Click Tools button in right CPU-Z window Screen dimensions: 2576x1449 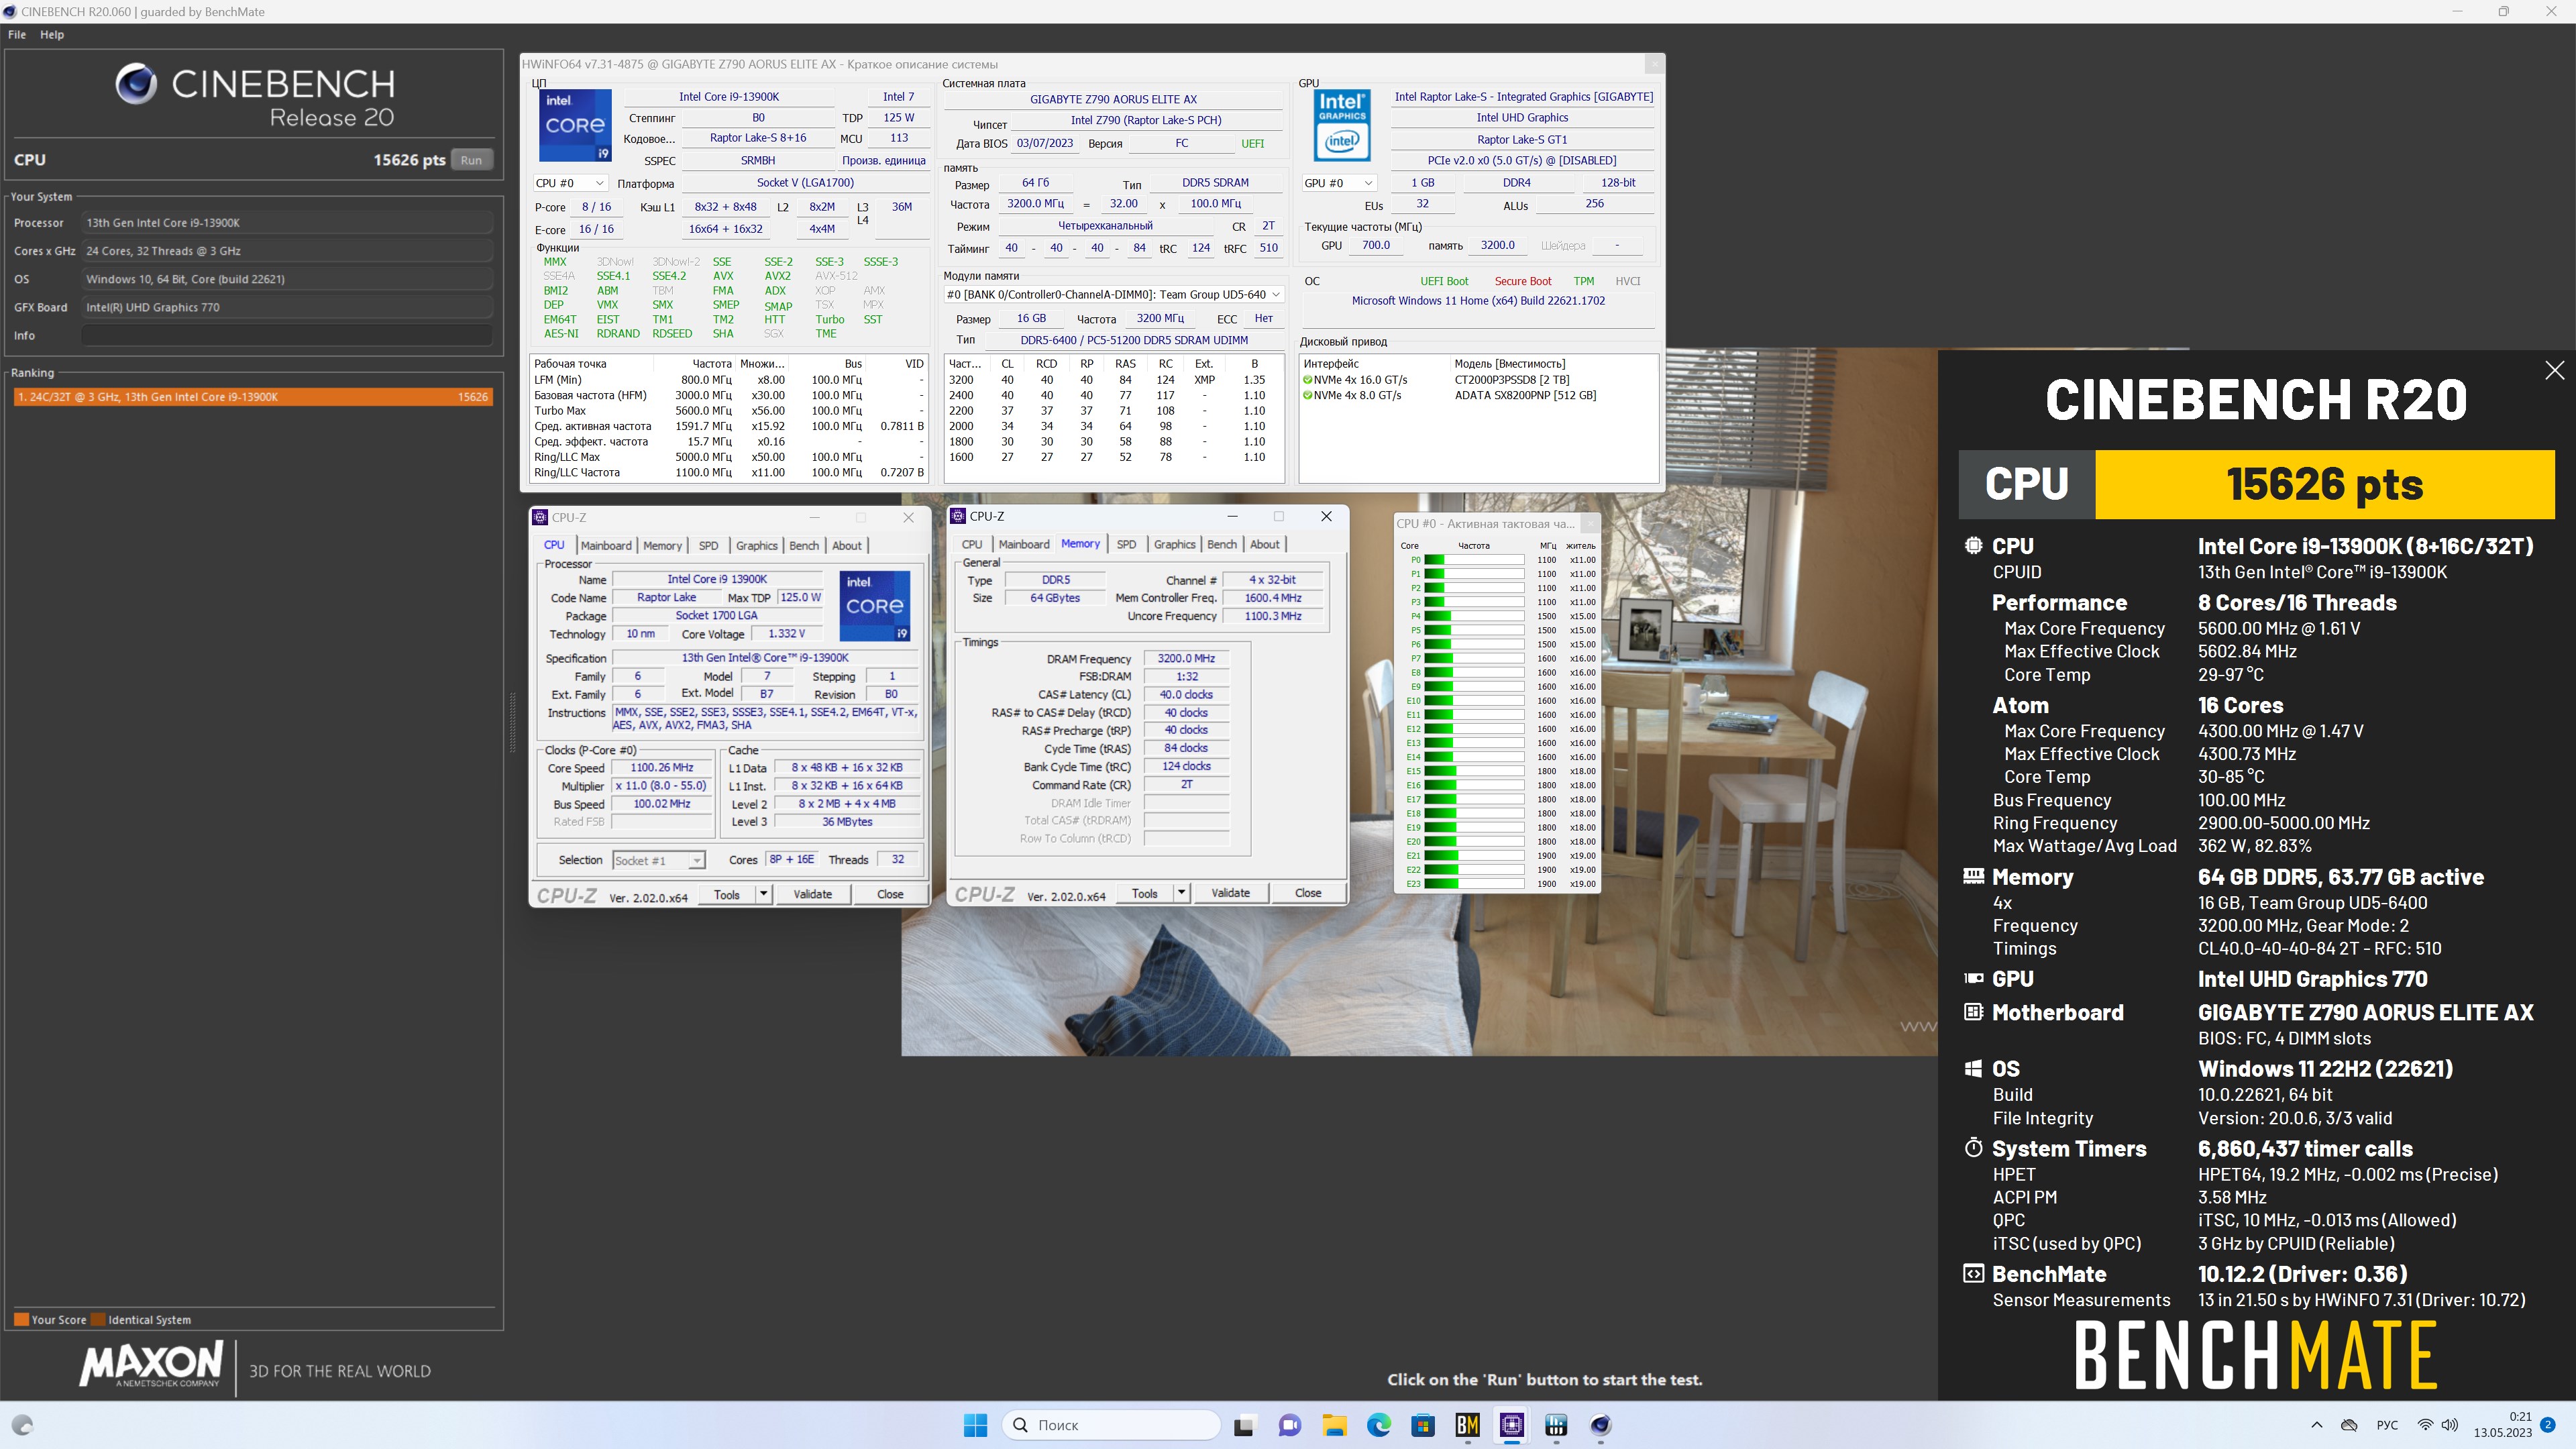point(1145,893)
